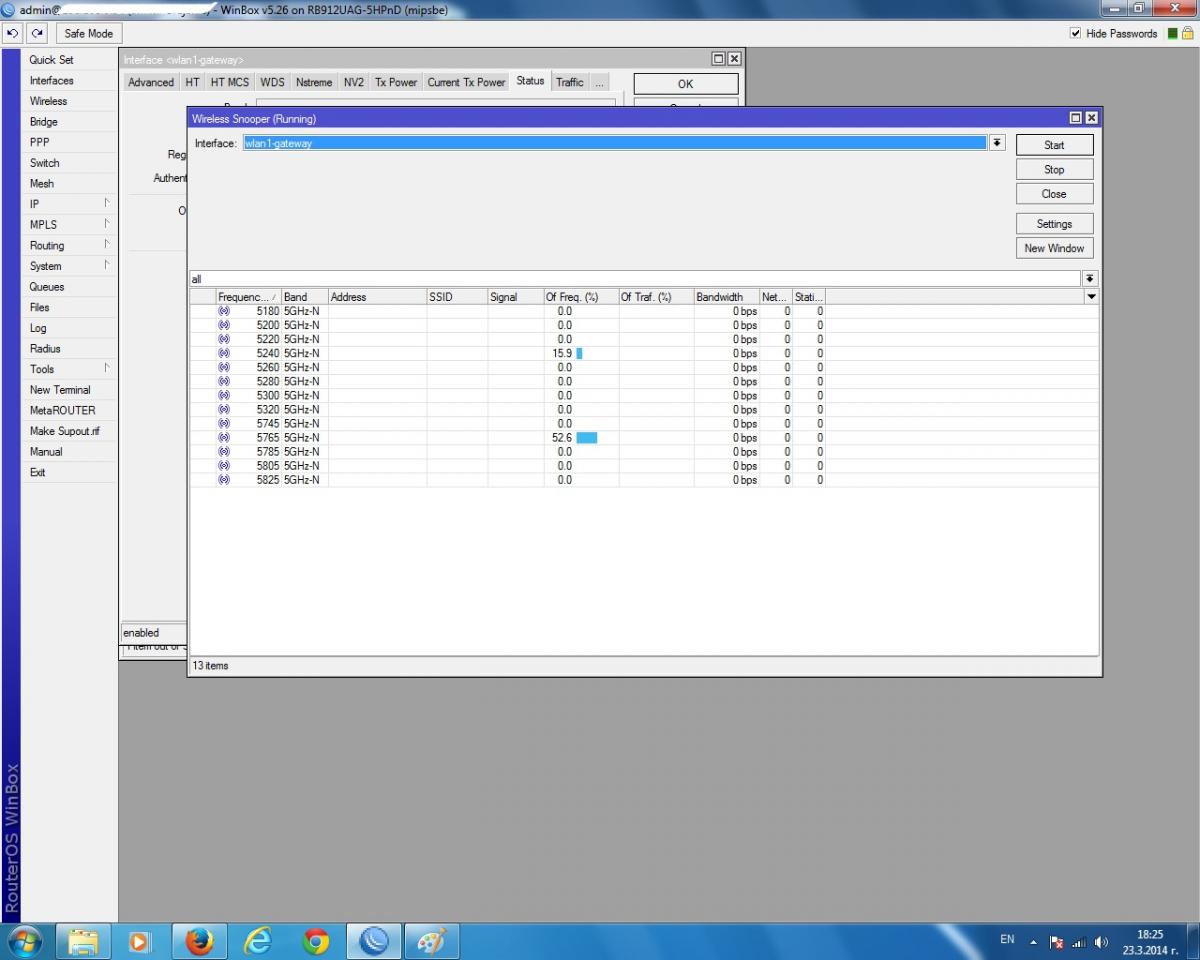Launch Internet Explorer from the taskbar
The height and width of the screenshot is (960, 1200).
click(x=258, y=941)
